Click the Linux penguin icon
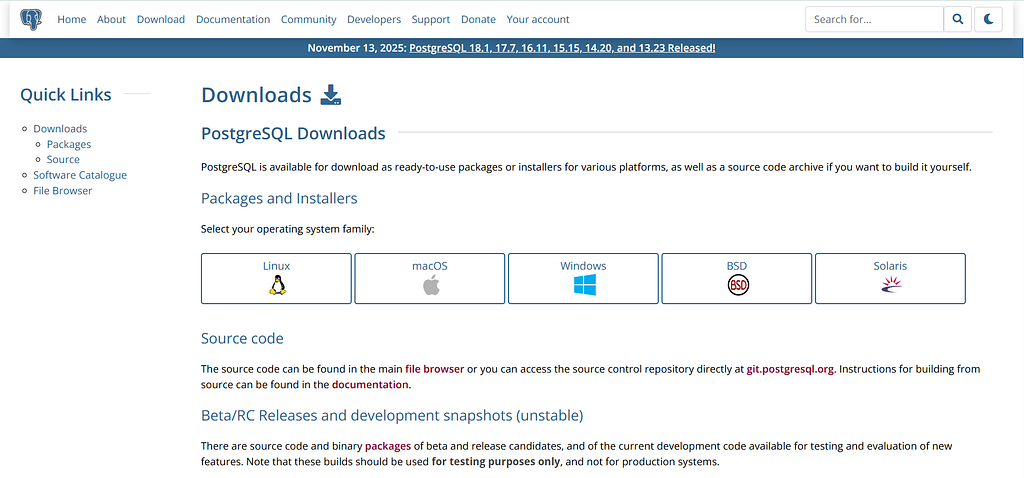The image size is (1024, 478). tap(277, 285)
